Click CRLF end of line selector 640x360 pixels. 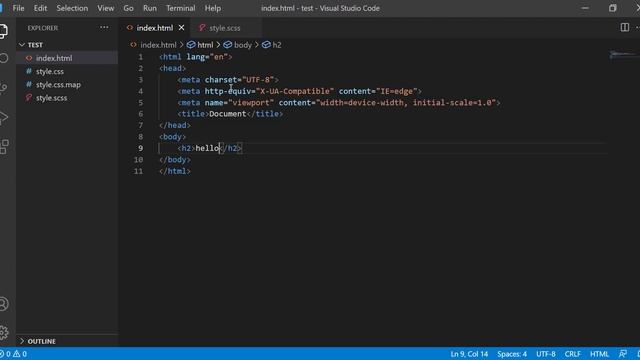[572, 354]
